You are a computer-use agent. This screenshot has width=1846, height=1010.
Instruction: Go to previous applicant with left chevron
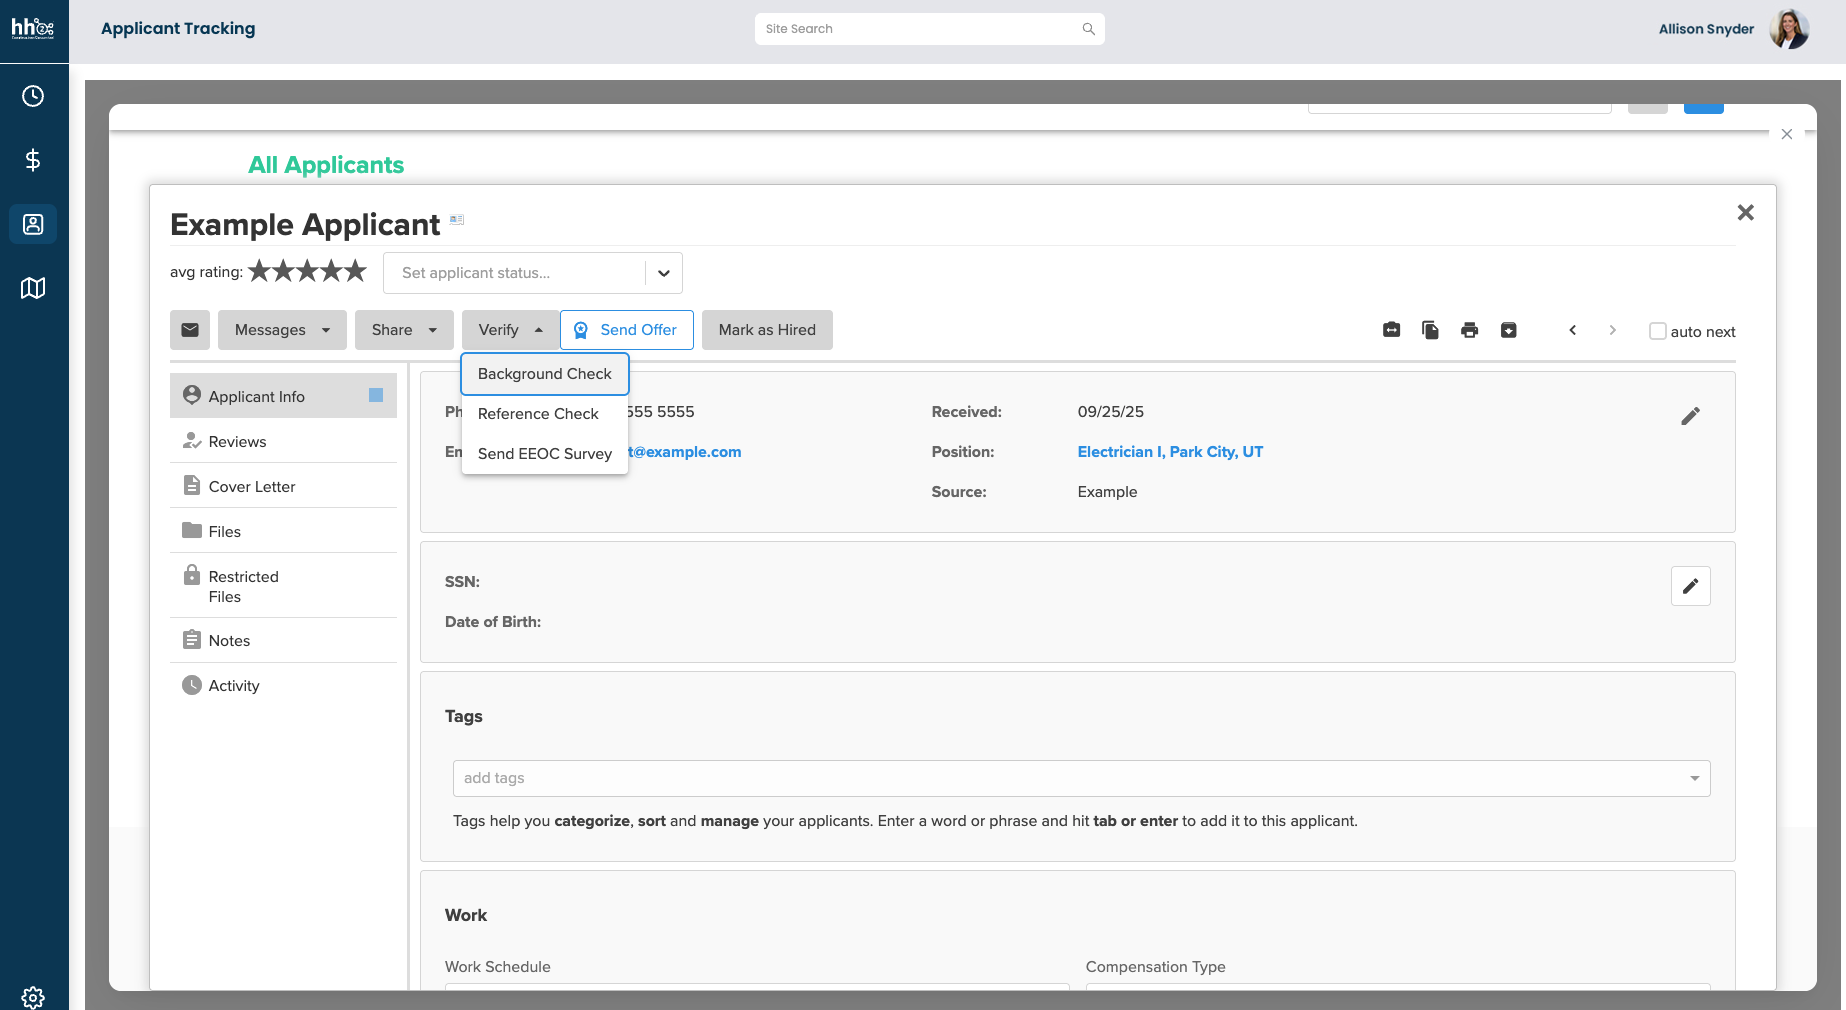coord(1572,330)
